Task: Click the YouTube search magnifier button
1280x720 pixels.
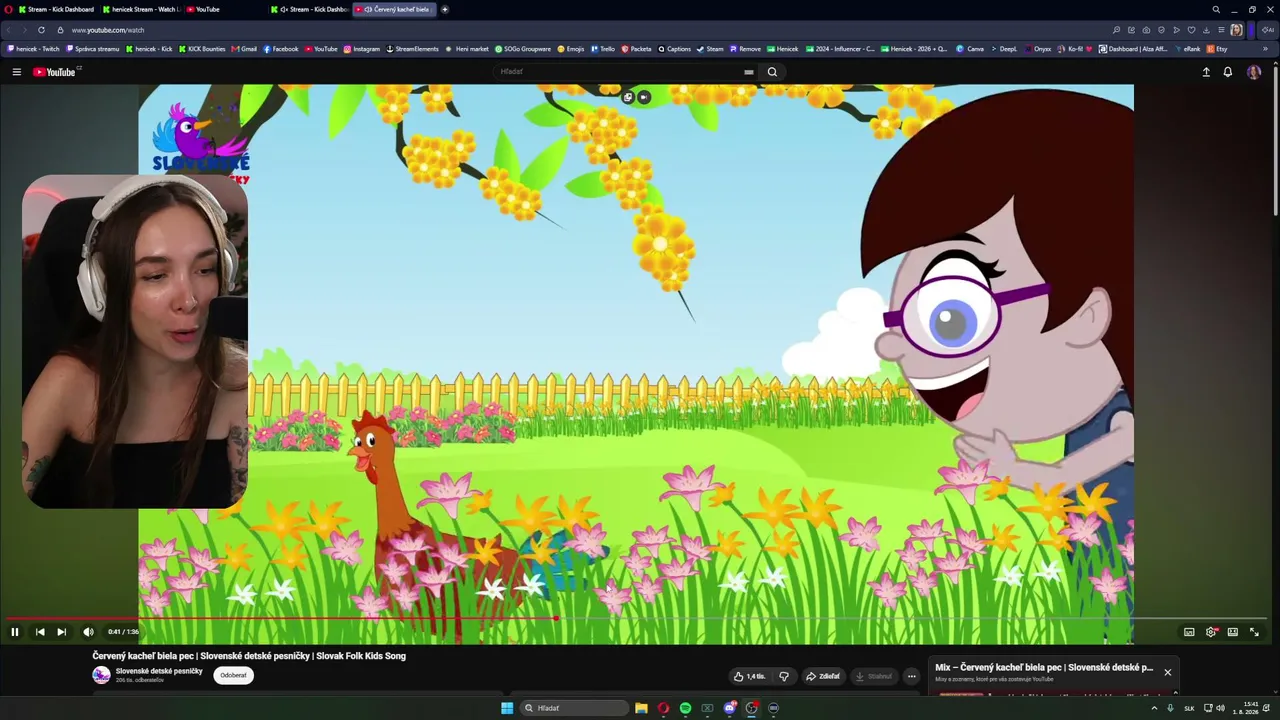Action: (x=772, y=72)
